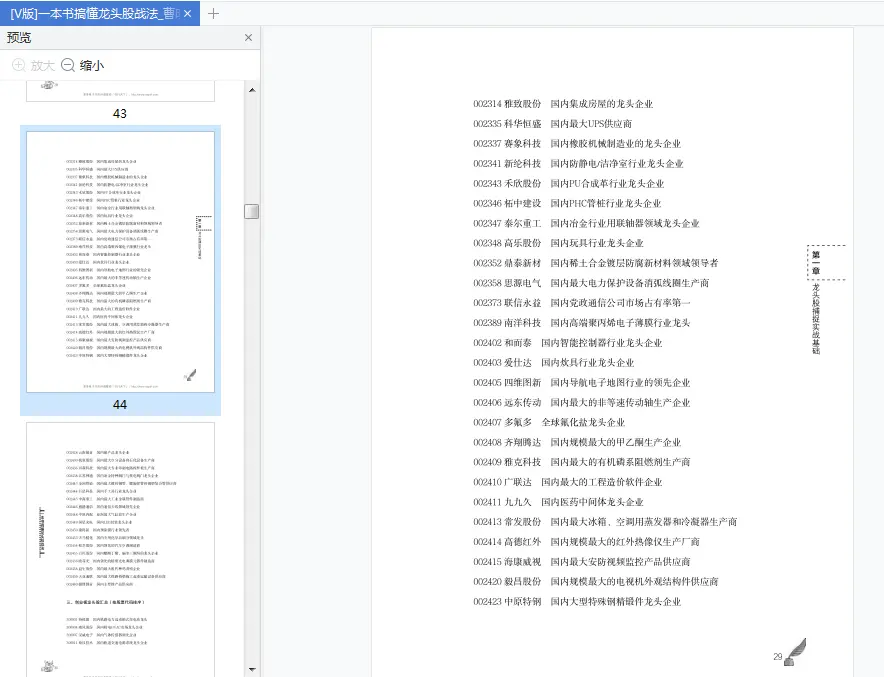Click the 放大 text label

[43, 65]
